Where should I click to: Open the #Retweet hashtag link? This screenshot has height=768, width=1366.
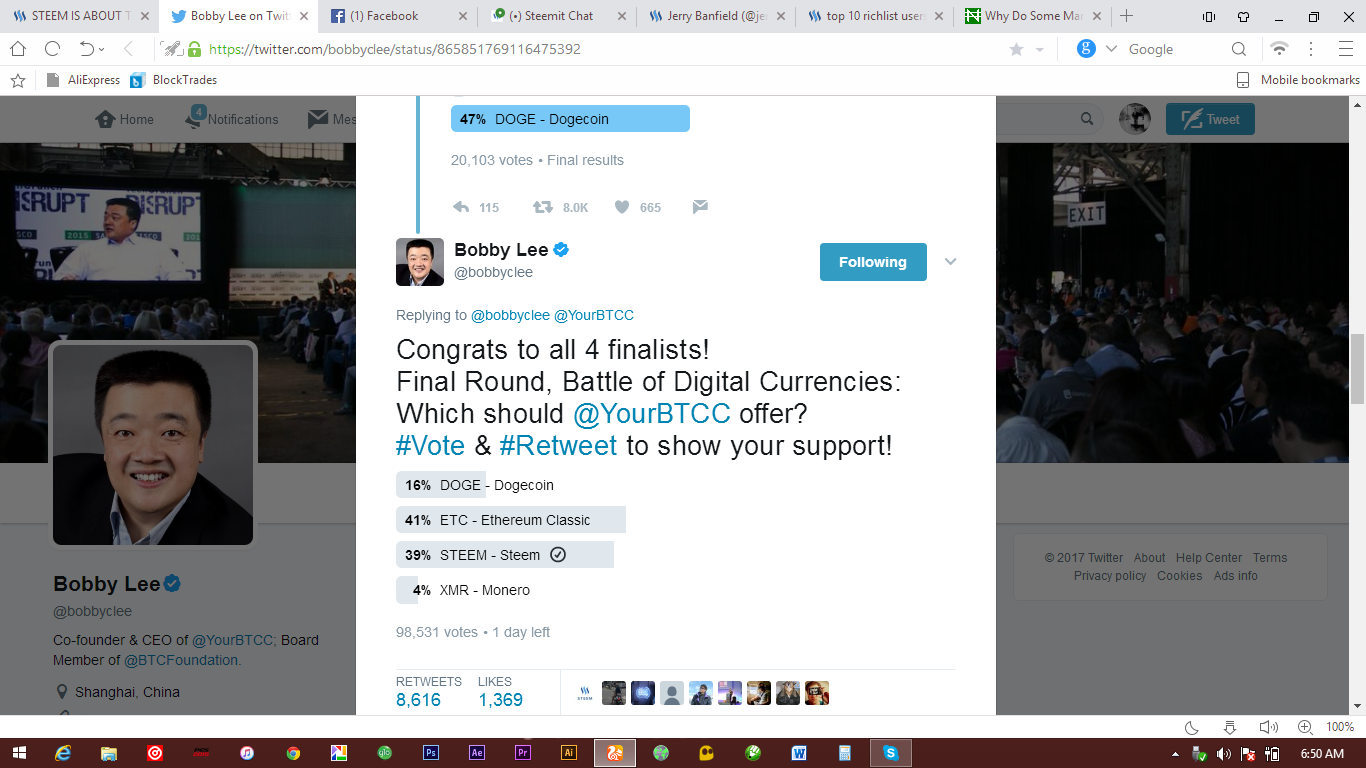(558, 445)
